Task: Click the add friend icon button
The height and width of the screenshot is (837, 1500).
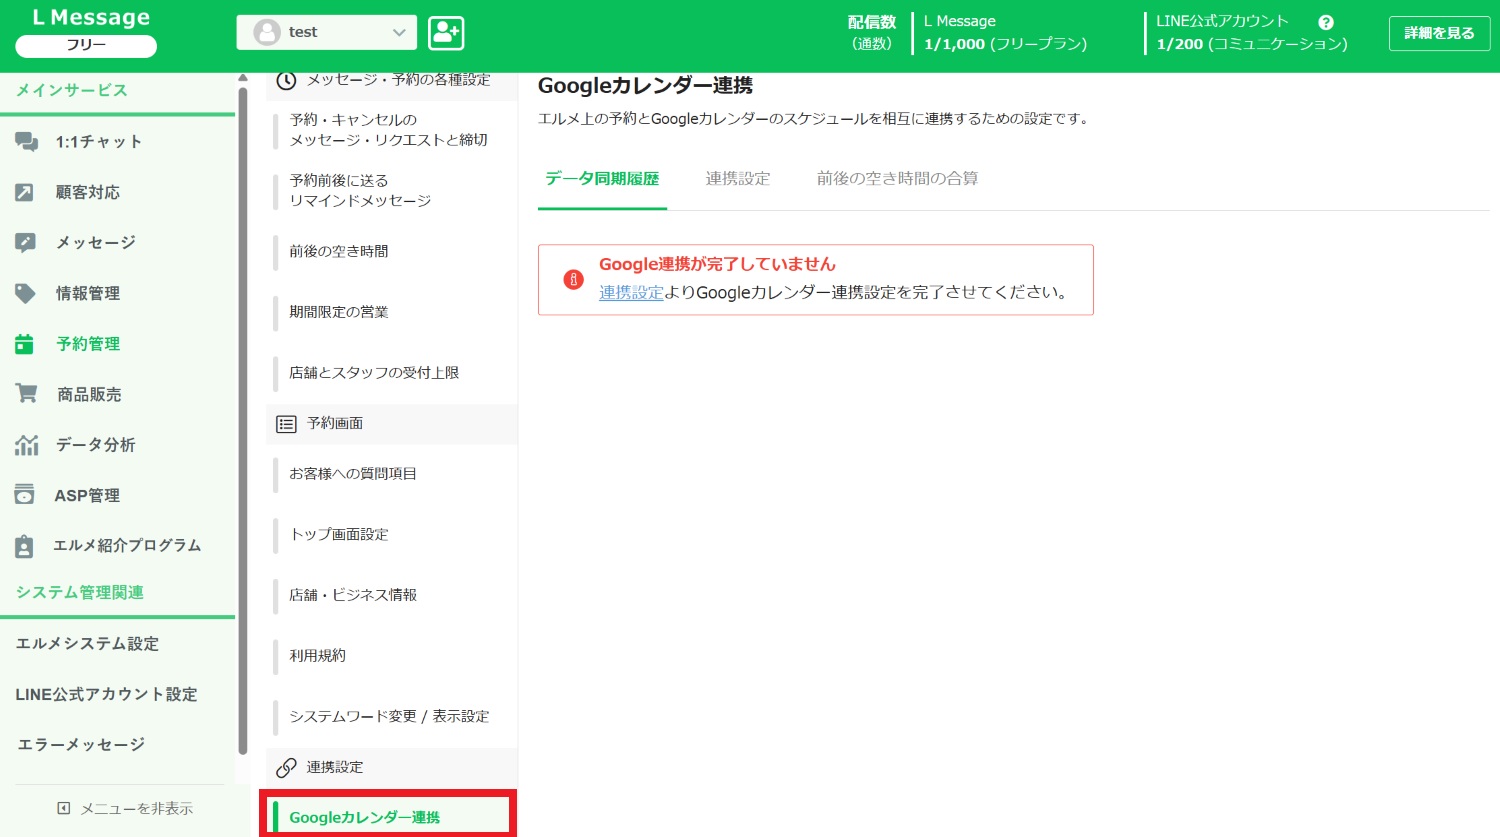Action: pyautogui.click(x=446, y=33)
